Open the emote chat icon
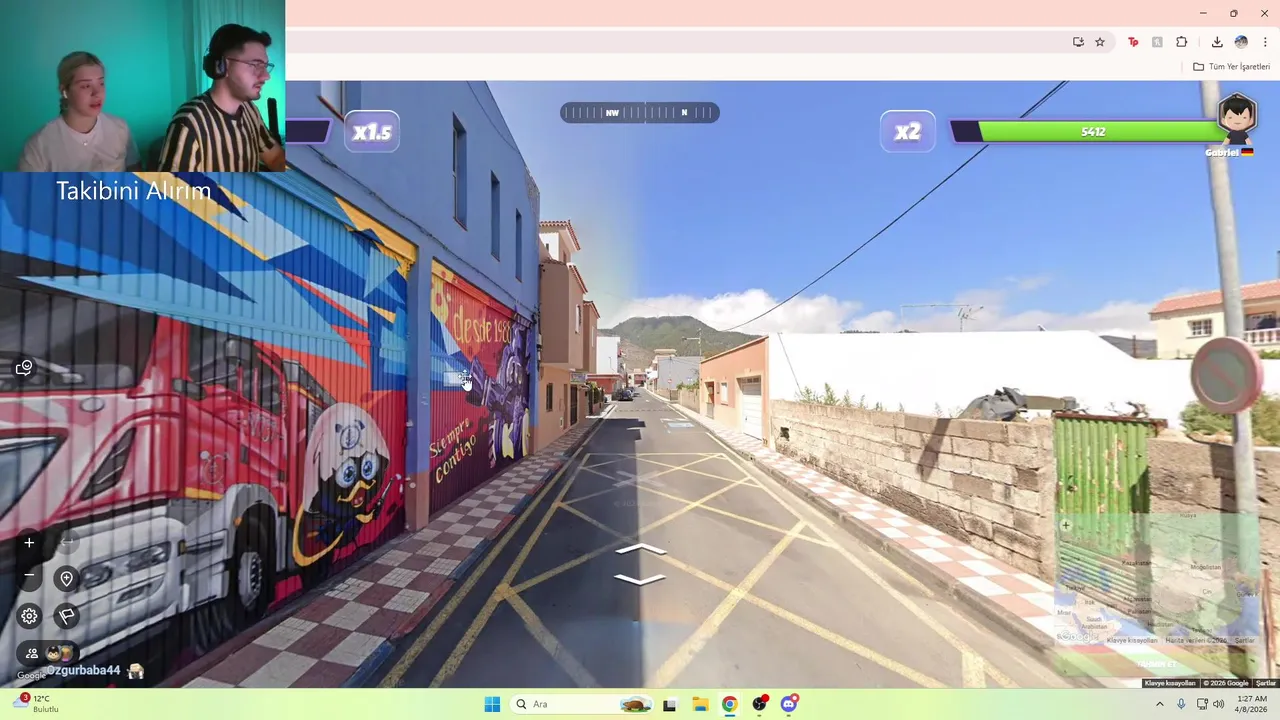Image resolution: width=1280 pixels, height=720 pixels. pyautogui.click(x=25, y=368)
